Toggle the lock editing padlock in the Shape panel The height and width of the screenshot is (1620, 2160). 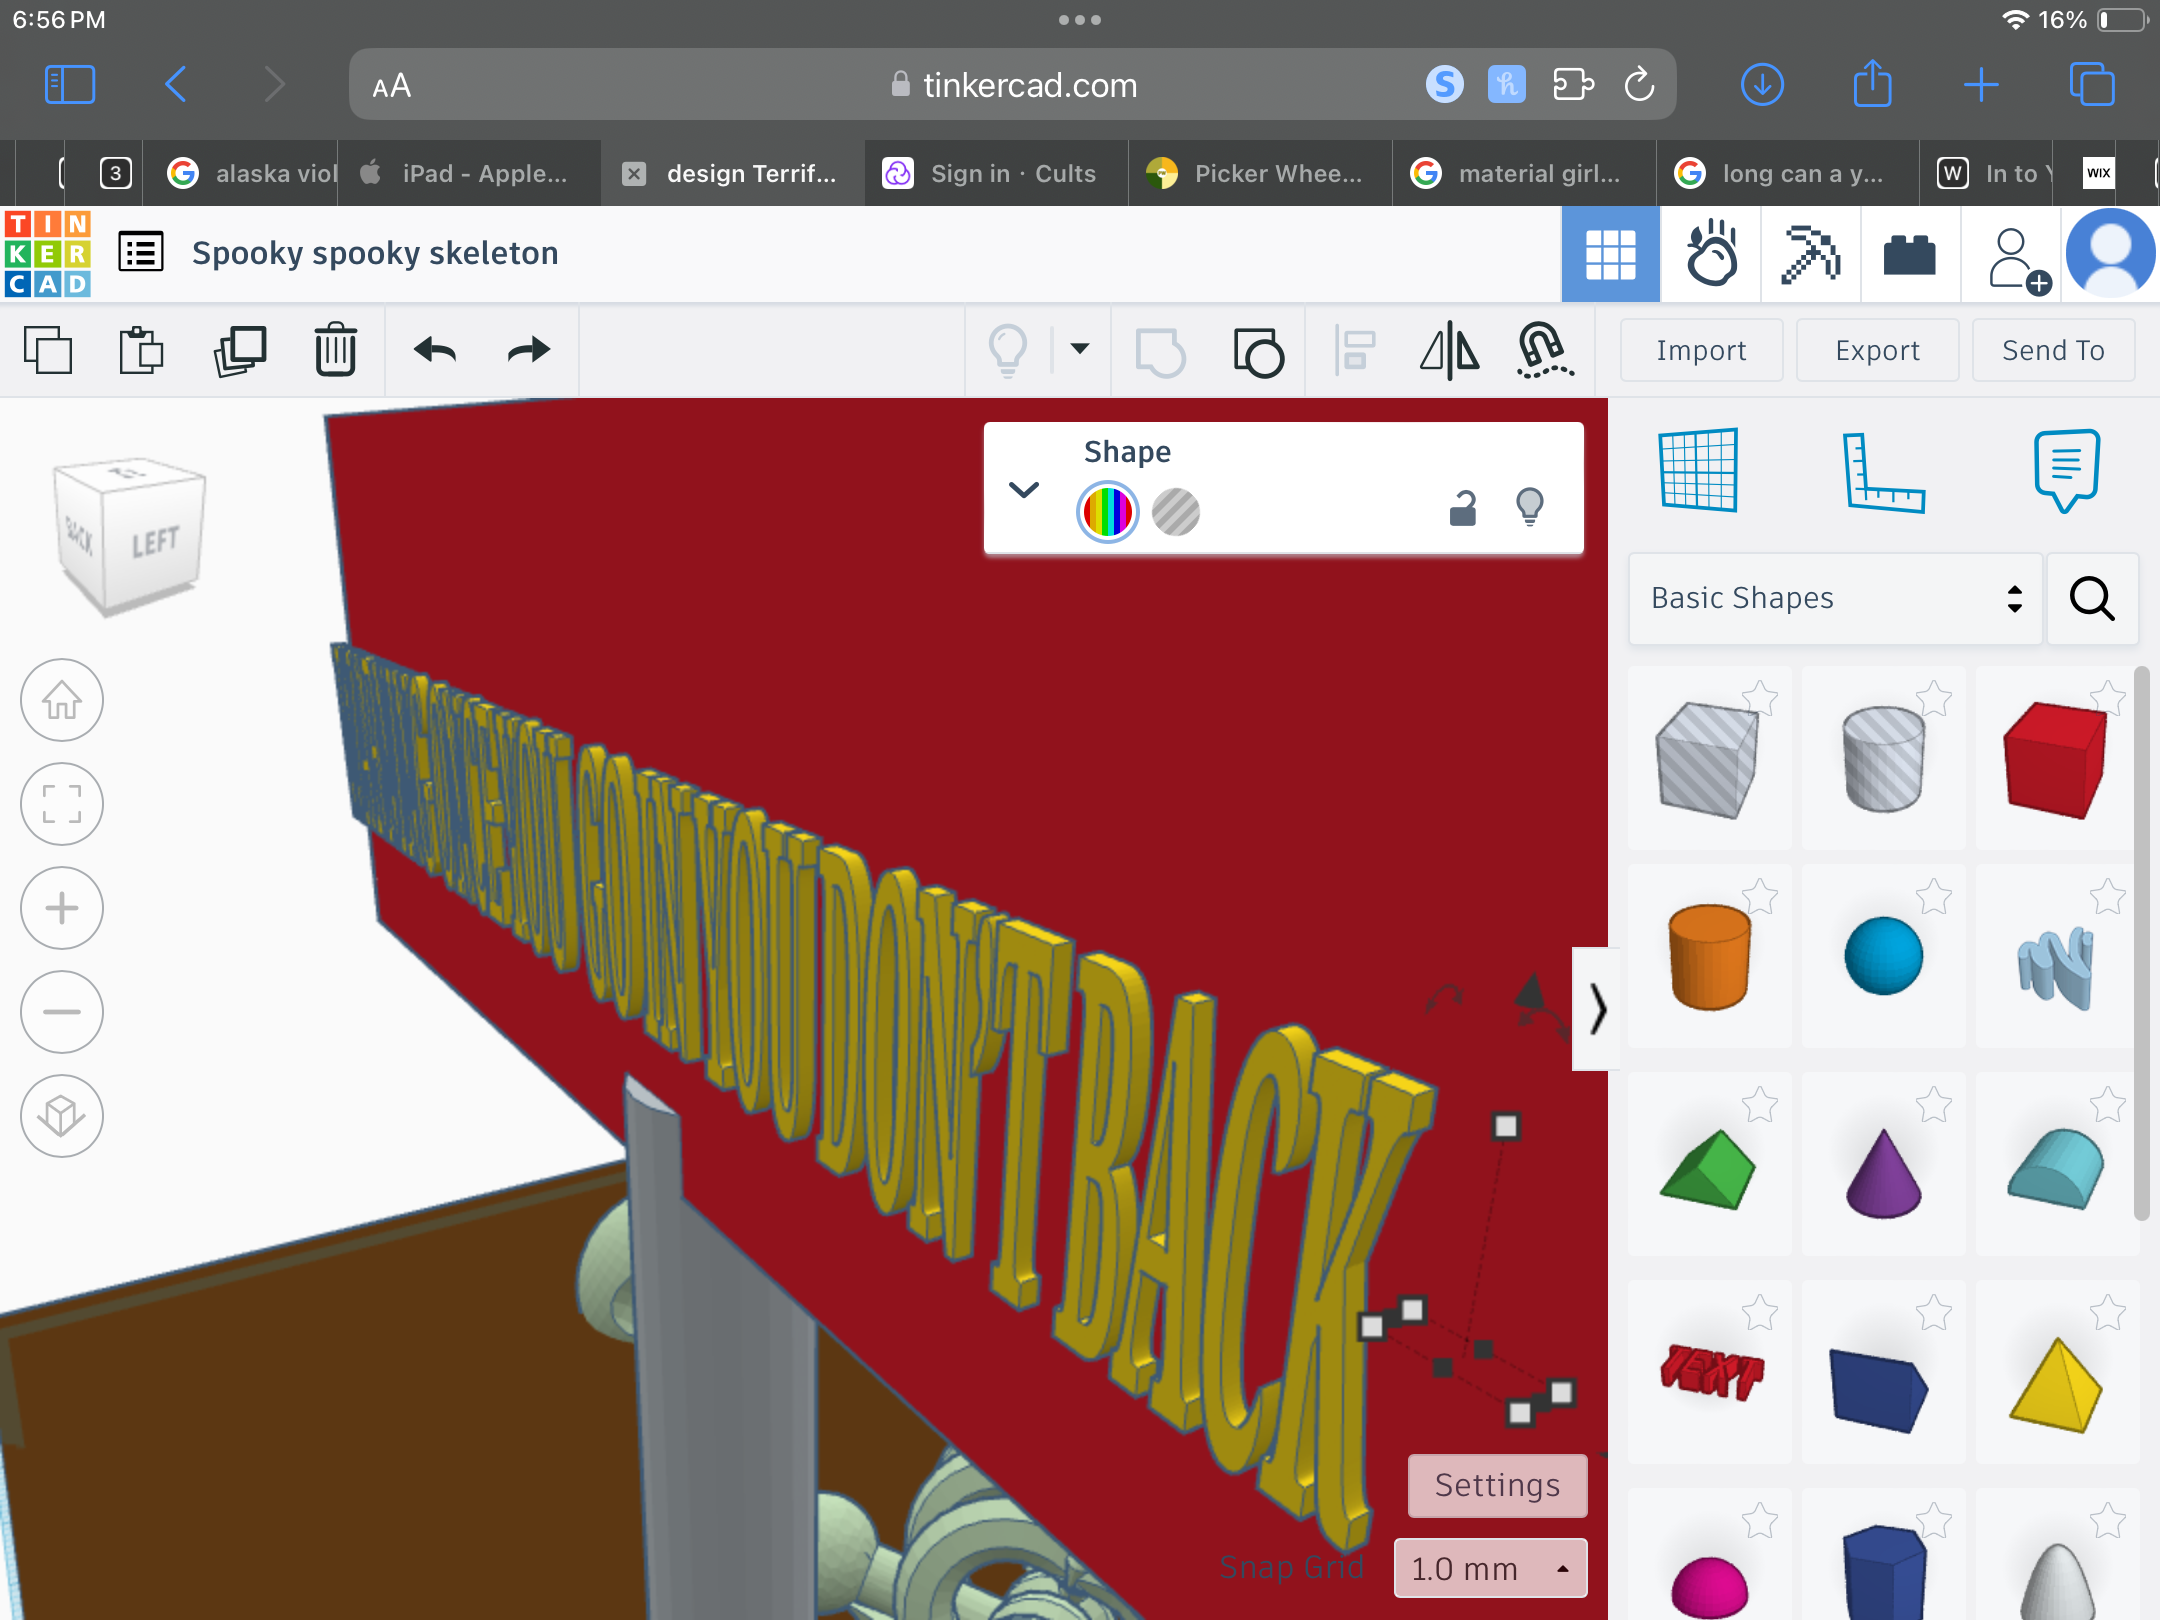point(1463,508)
